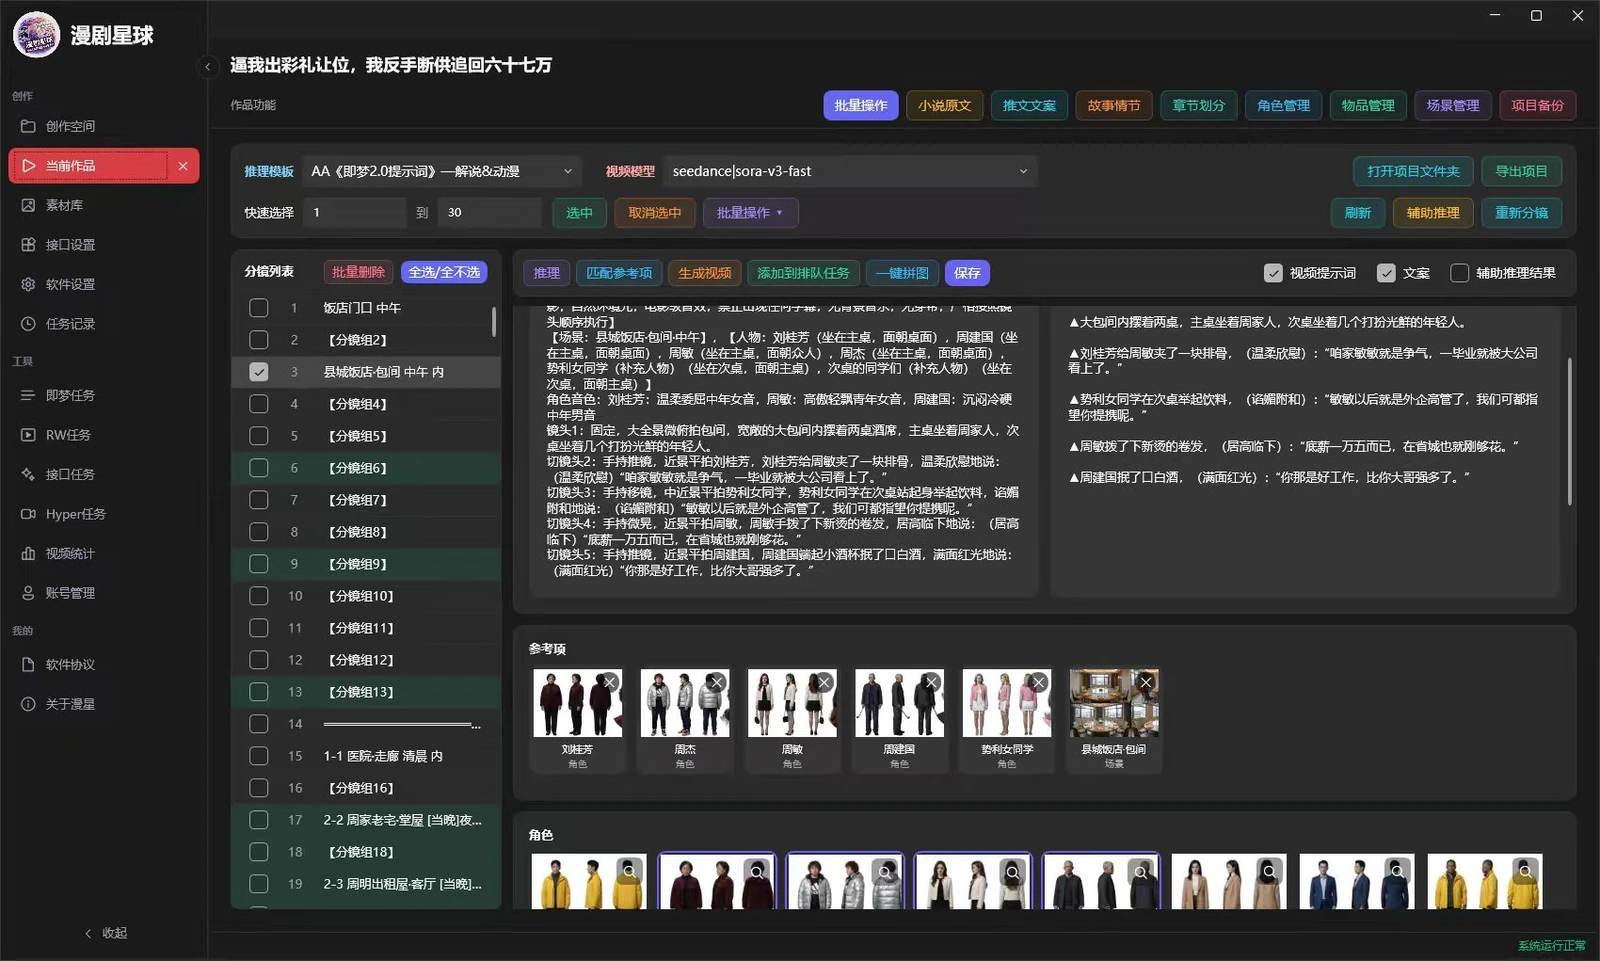The image size is (1600, 961).
Task: Magnify the beige-coat character card
Action: 1270,871
